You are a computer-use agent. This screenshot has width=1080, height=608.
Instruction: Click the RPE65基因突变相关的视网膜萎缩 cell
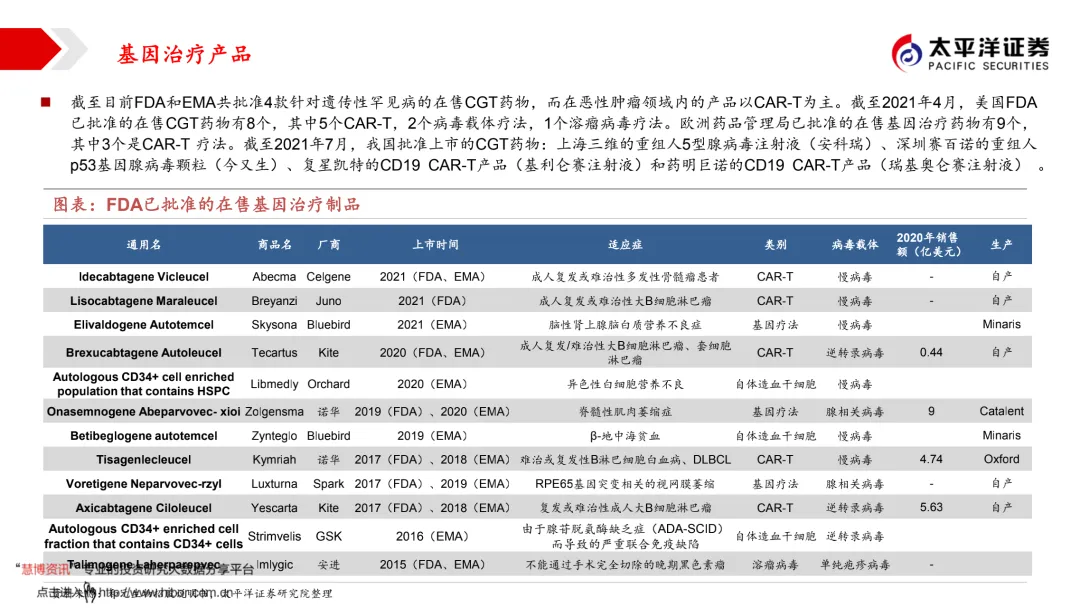click(x=625, y=484)
